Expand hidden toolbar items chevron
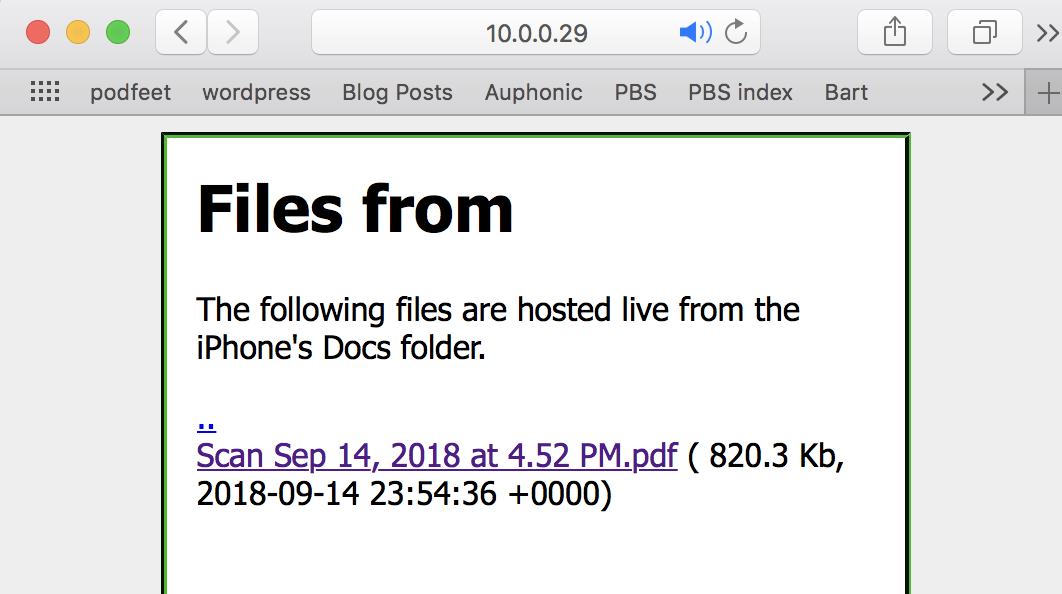 tap(1047, 33)
